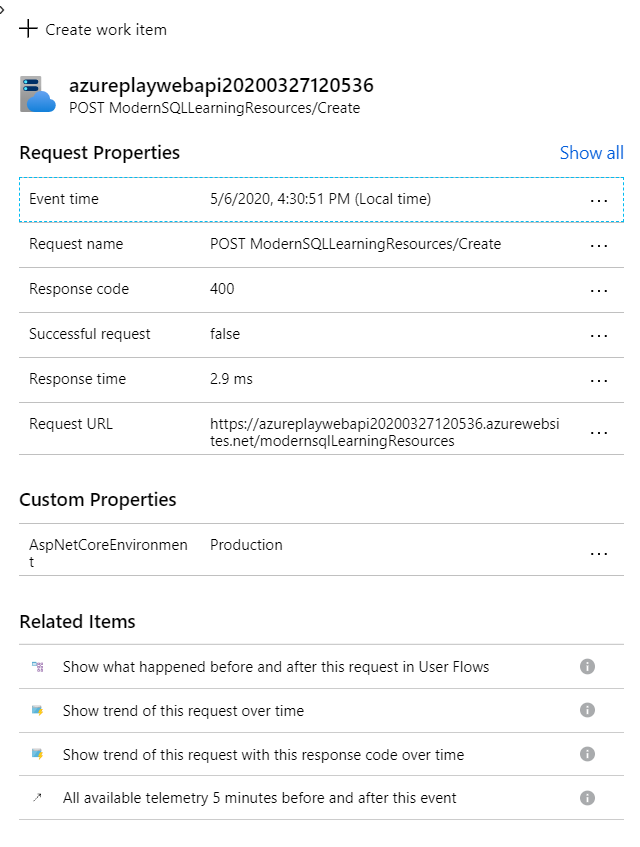This screenshot has height=847, width=640.
Task: Click the User Flows icon in Related Items
Action: tap(38, 666)
